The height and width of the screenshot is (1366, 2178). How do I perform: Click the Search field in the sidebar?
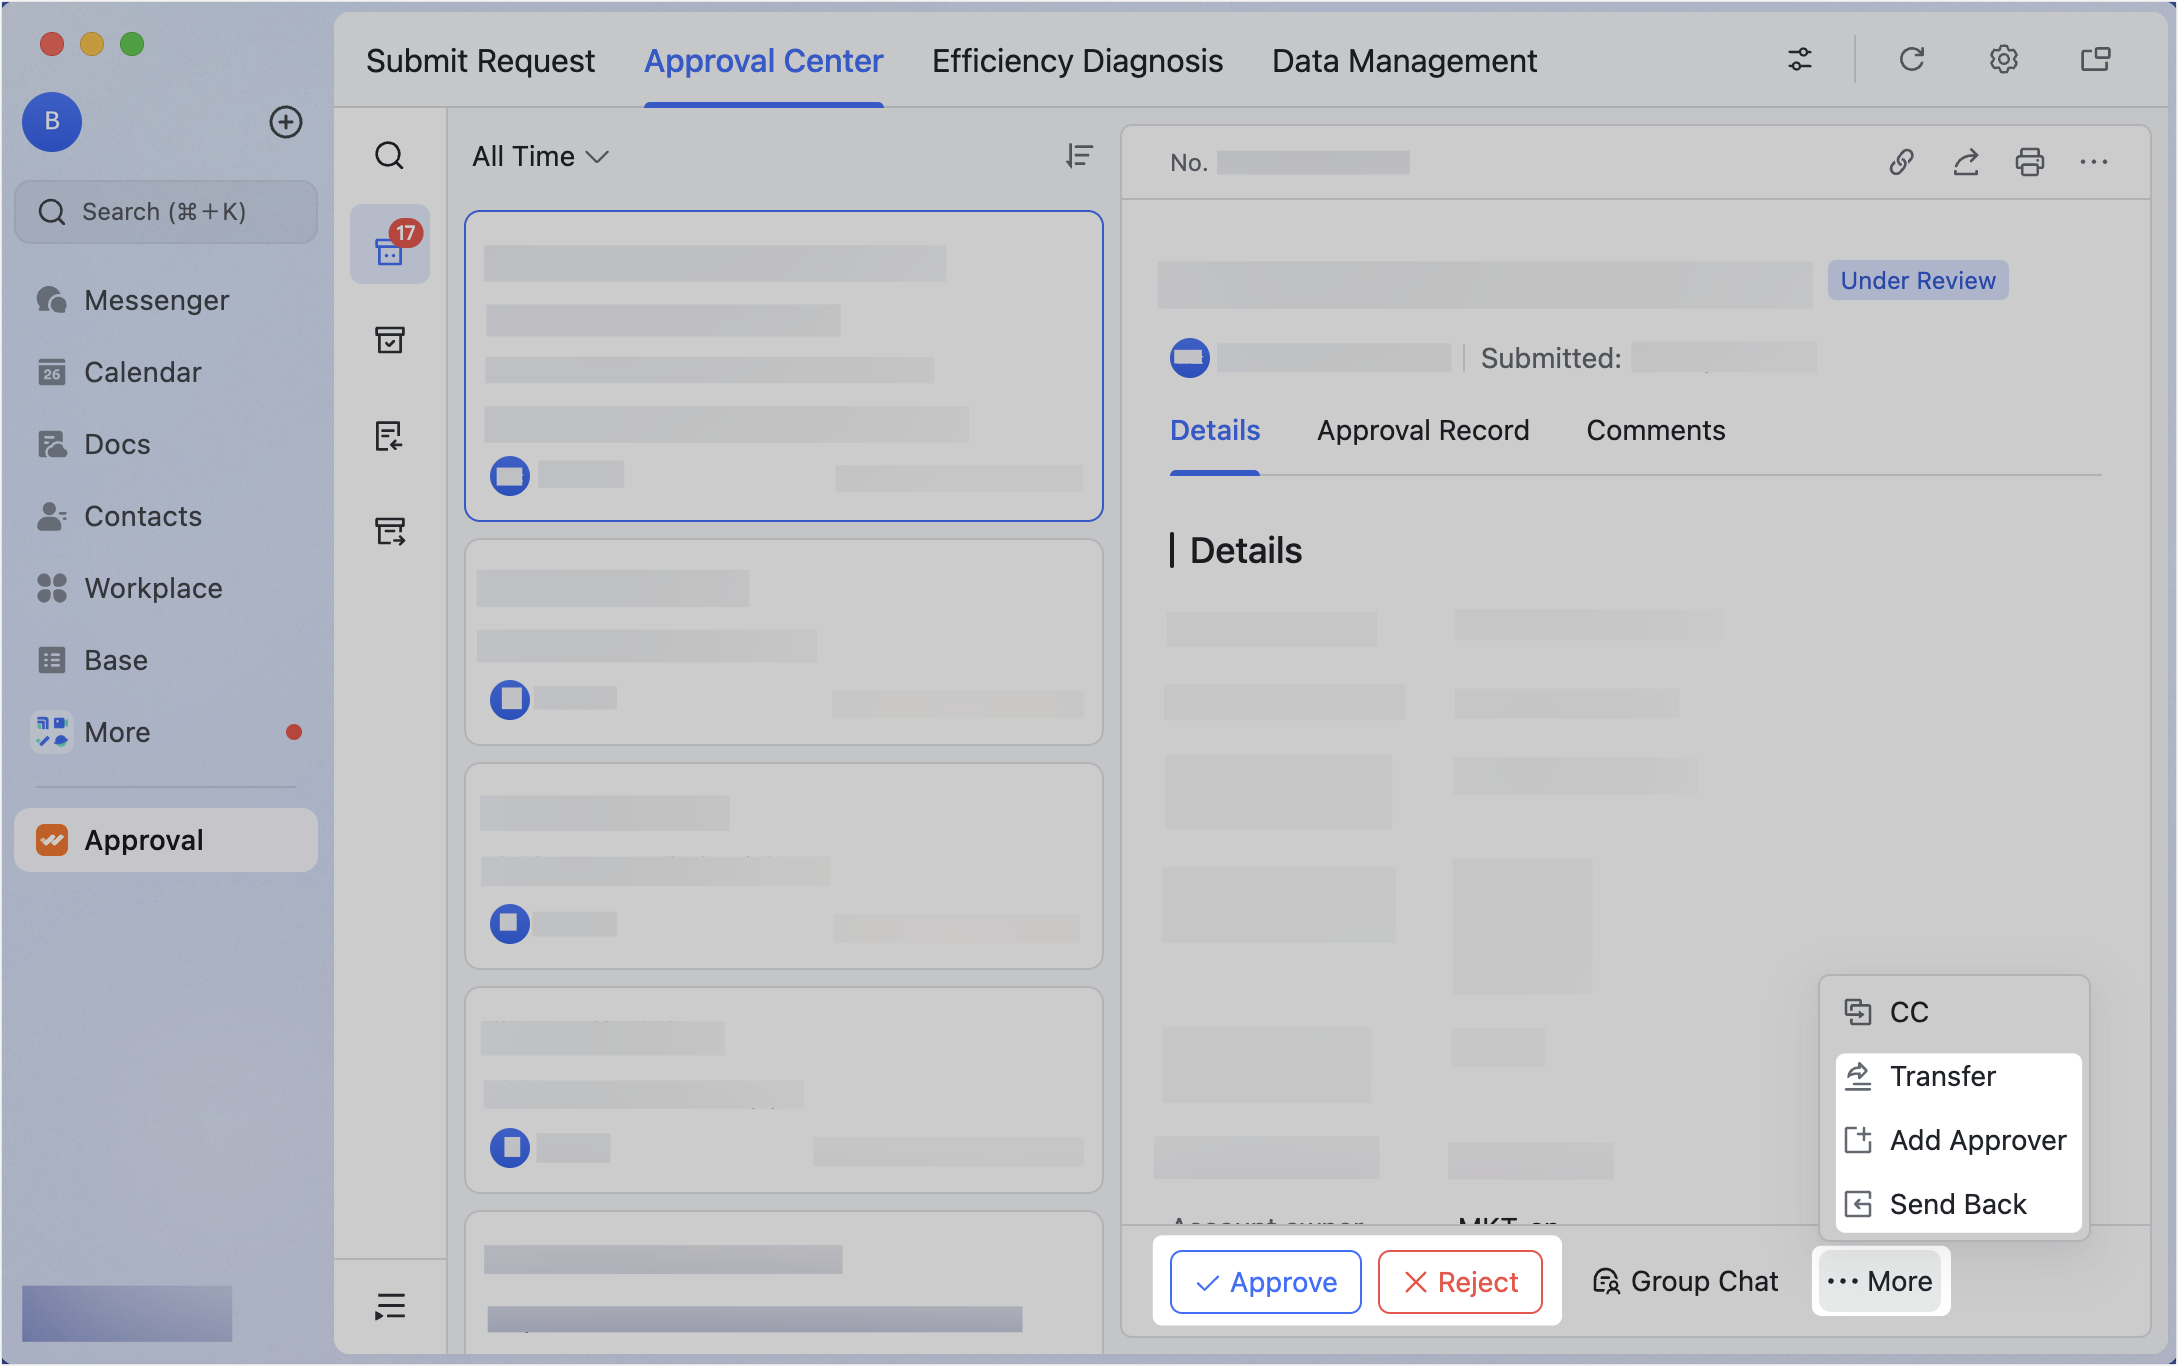166,212
